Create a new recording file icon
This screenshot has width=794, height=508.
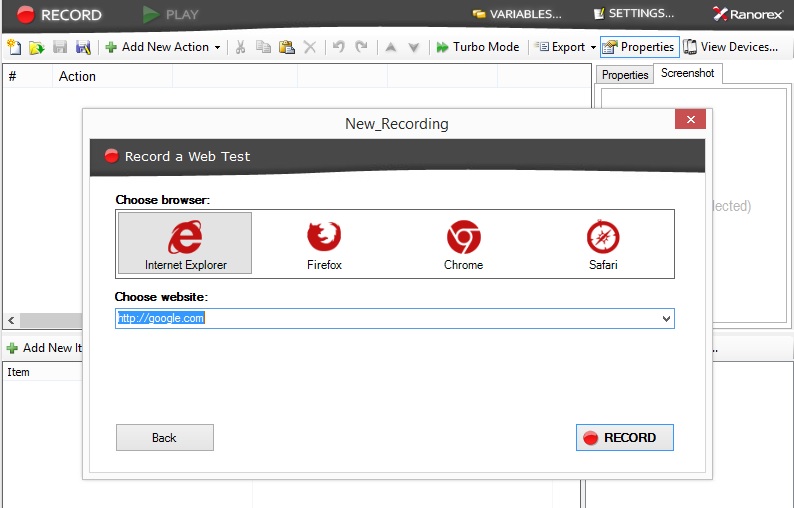click(x=14, y=47)
